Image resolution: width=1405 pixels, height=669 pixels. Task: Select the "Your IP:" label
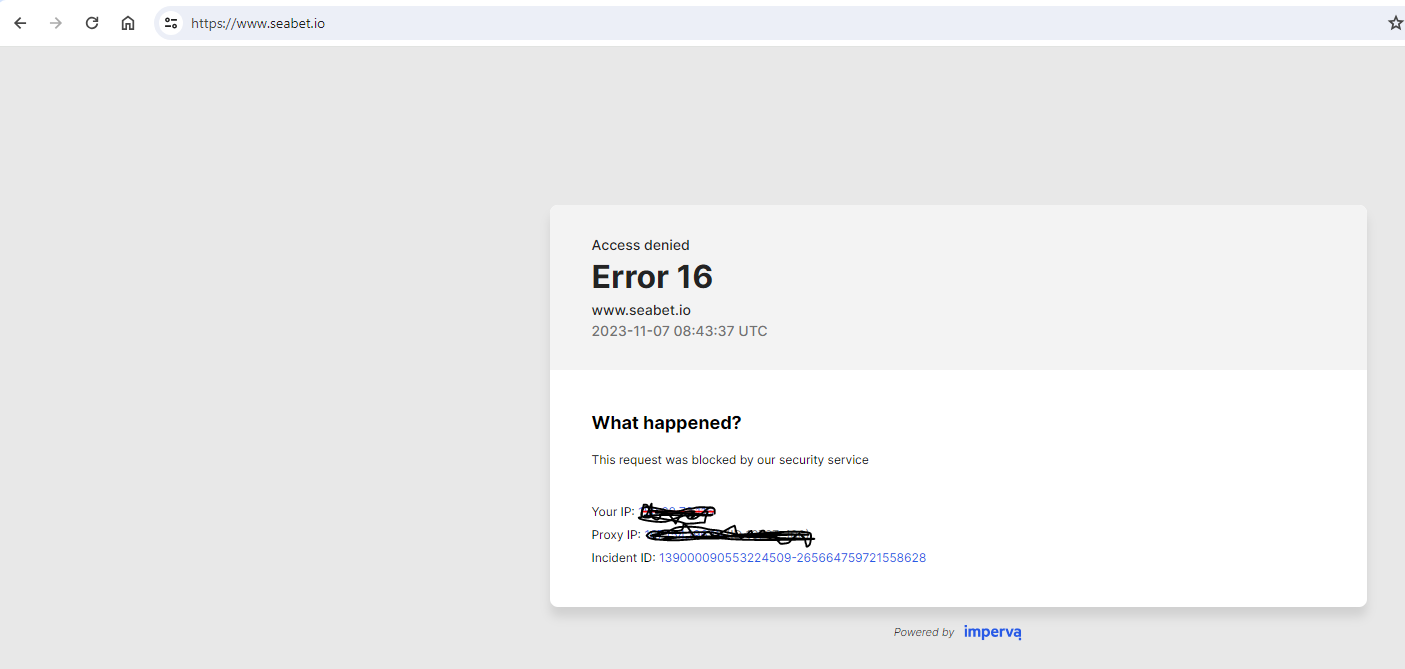(613, 512)
